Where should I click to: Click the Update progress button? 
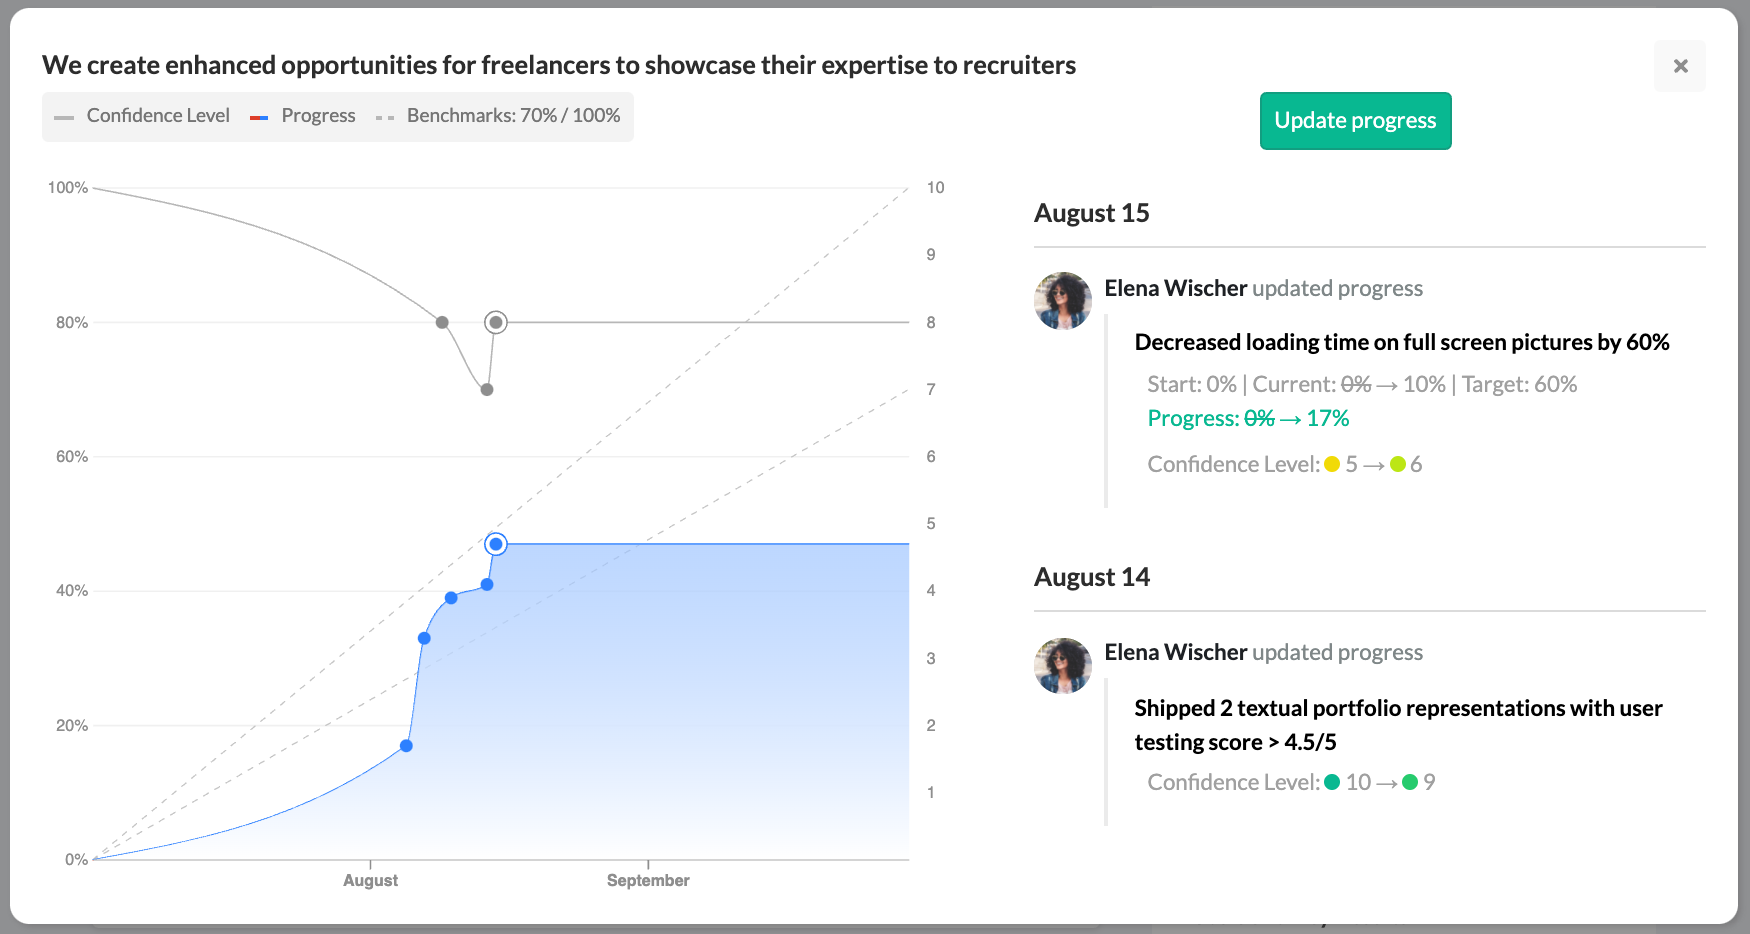(x=1355, y=121)
